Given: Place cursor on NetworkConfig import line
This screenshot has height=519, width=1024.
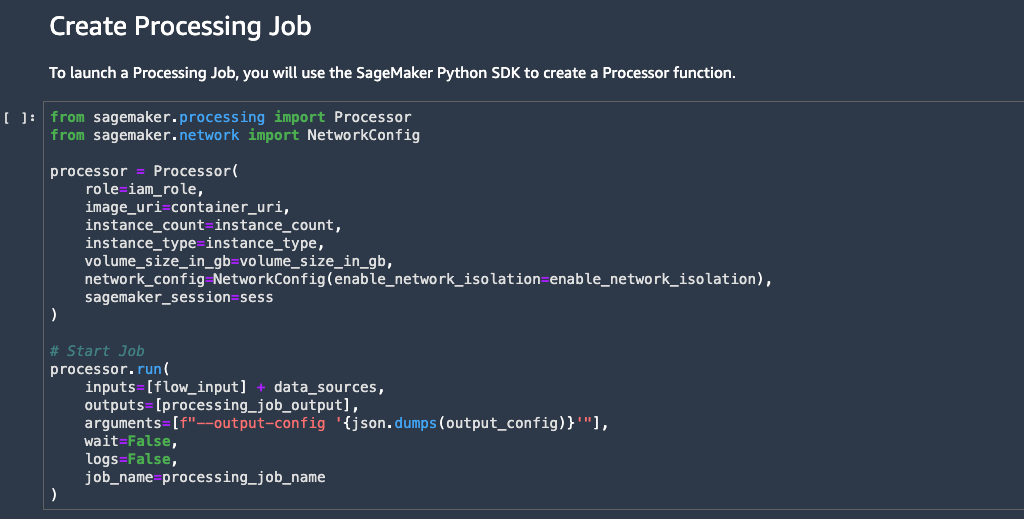Looking at the screenshot, I should coord(235,135).
